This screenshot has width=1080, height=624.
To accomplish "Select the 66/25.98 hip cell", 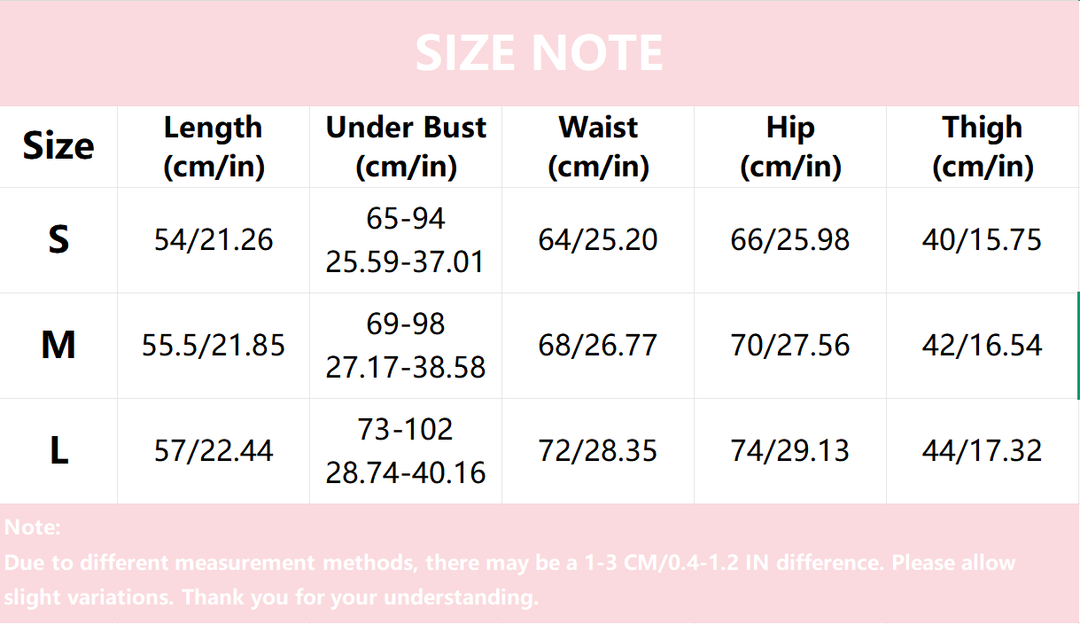I will point(790,240).
